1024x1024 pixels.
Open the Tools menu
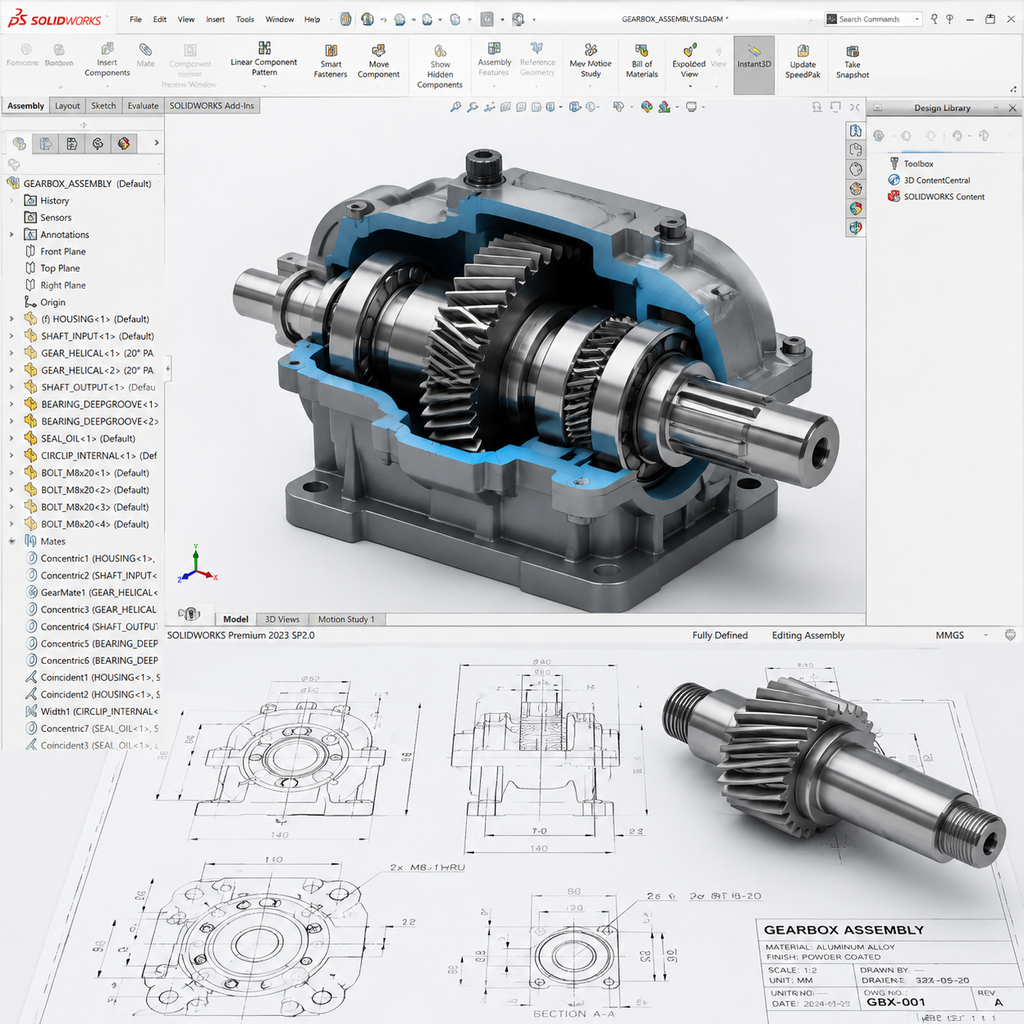(245, 19)
